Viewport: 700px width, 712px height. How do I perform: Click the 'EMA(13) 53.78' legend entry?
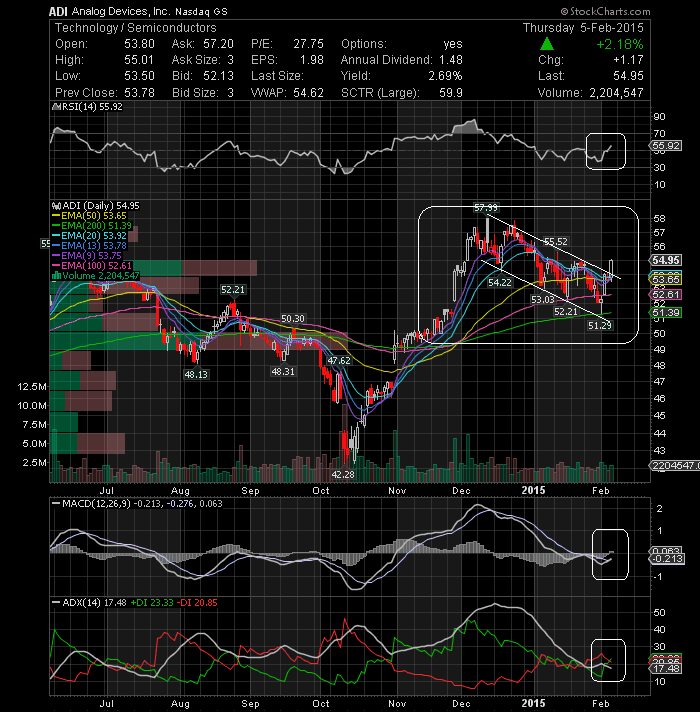pos(94,246)
